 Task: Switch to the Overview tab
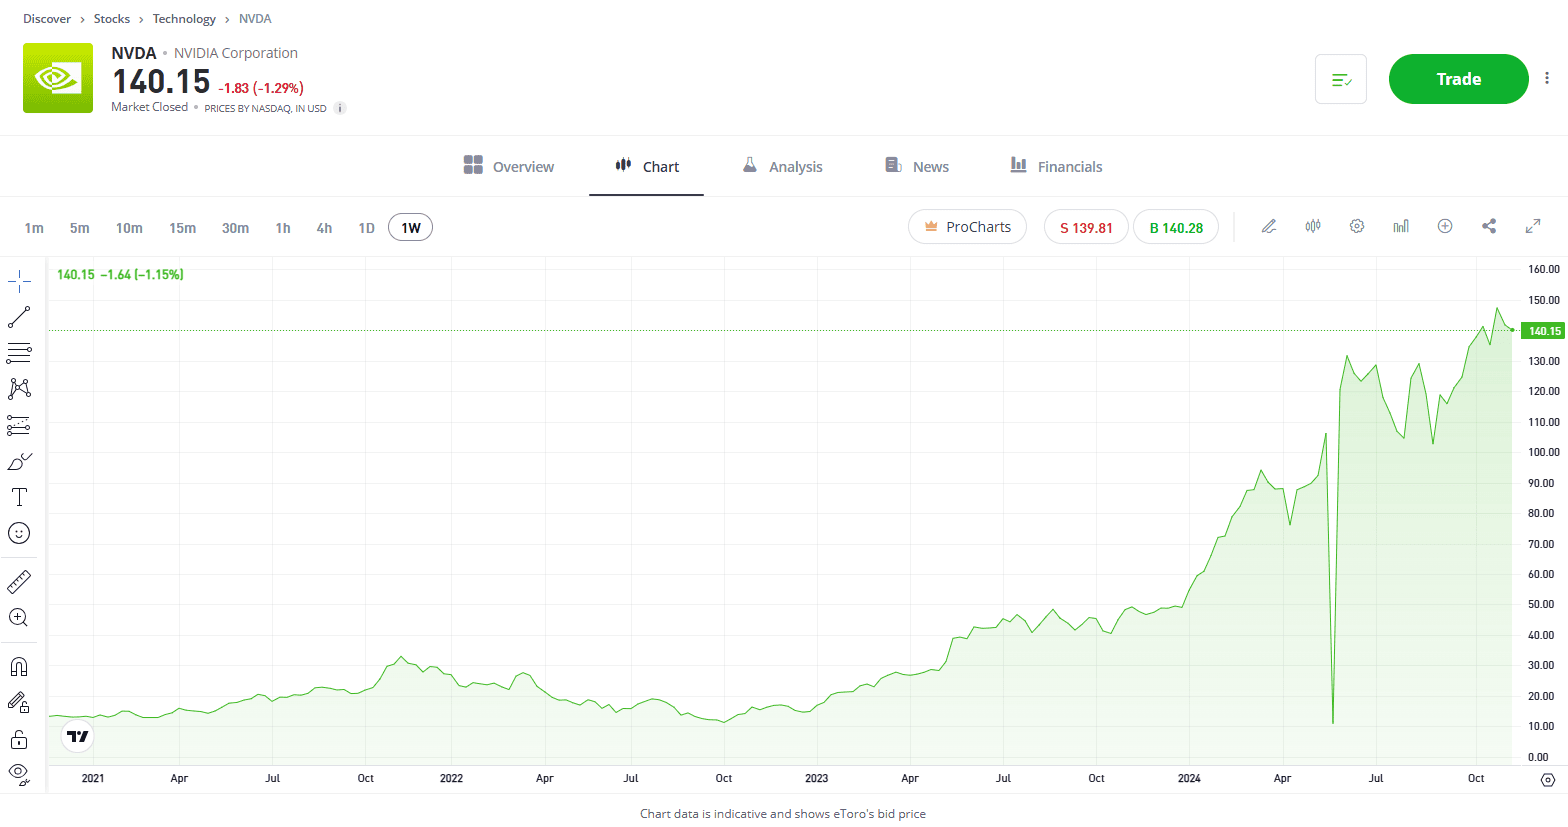click(509, 166)
